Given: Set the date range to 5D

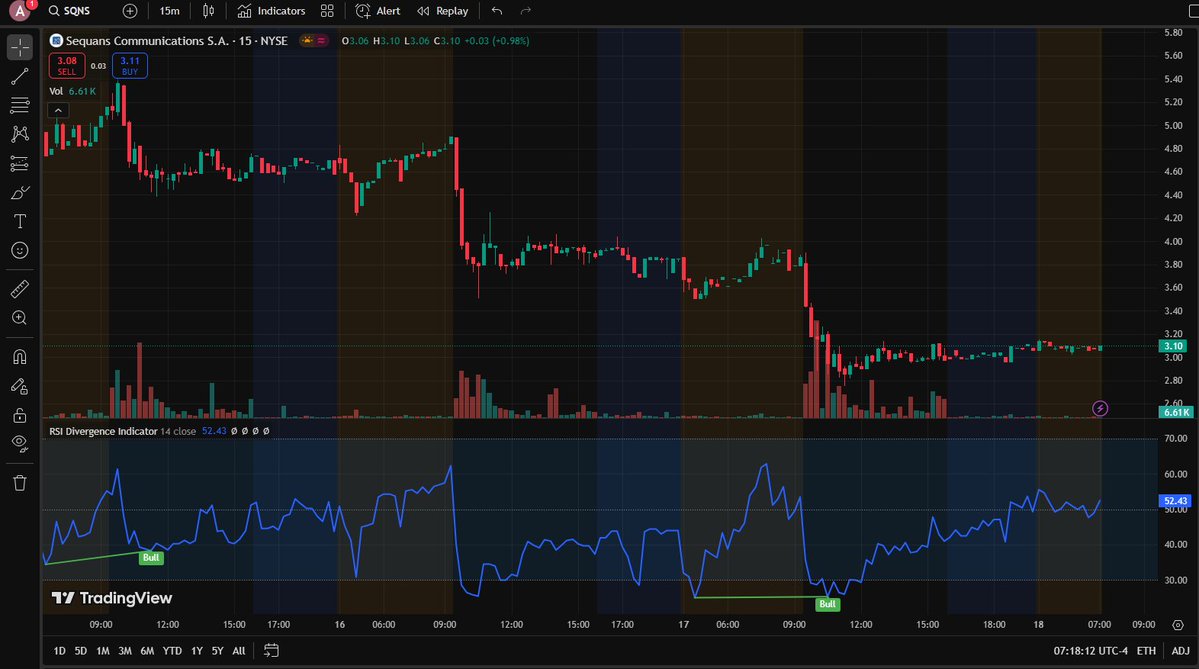Looking at the screenshot, I should pyautogui.click(x=80, y=651).
